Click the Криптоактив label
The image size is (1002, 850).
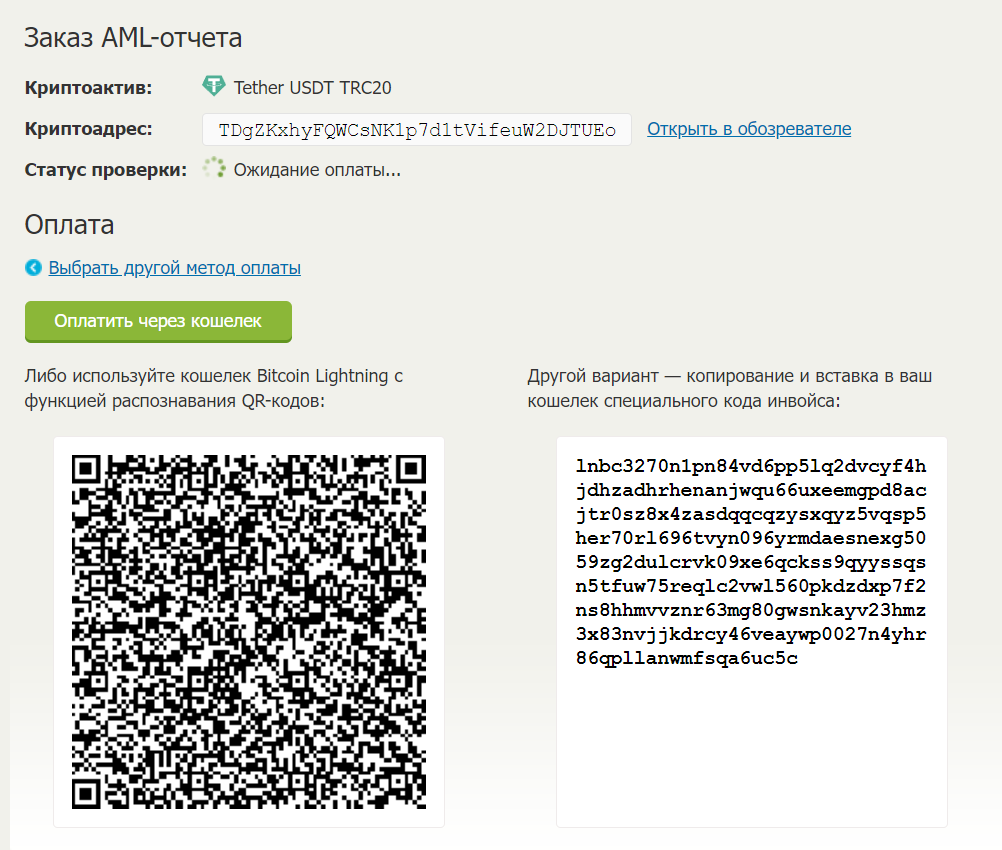pyautogui.click(x=88, y=88)
